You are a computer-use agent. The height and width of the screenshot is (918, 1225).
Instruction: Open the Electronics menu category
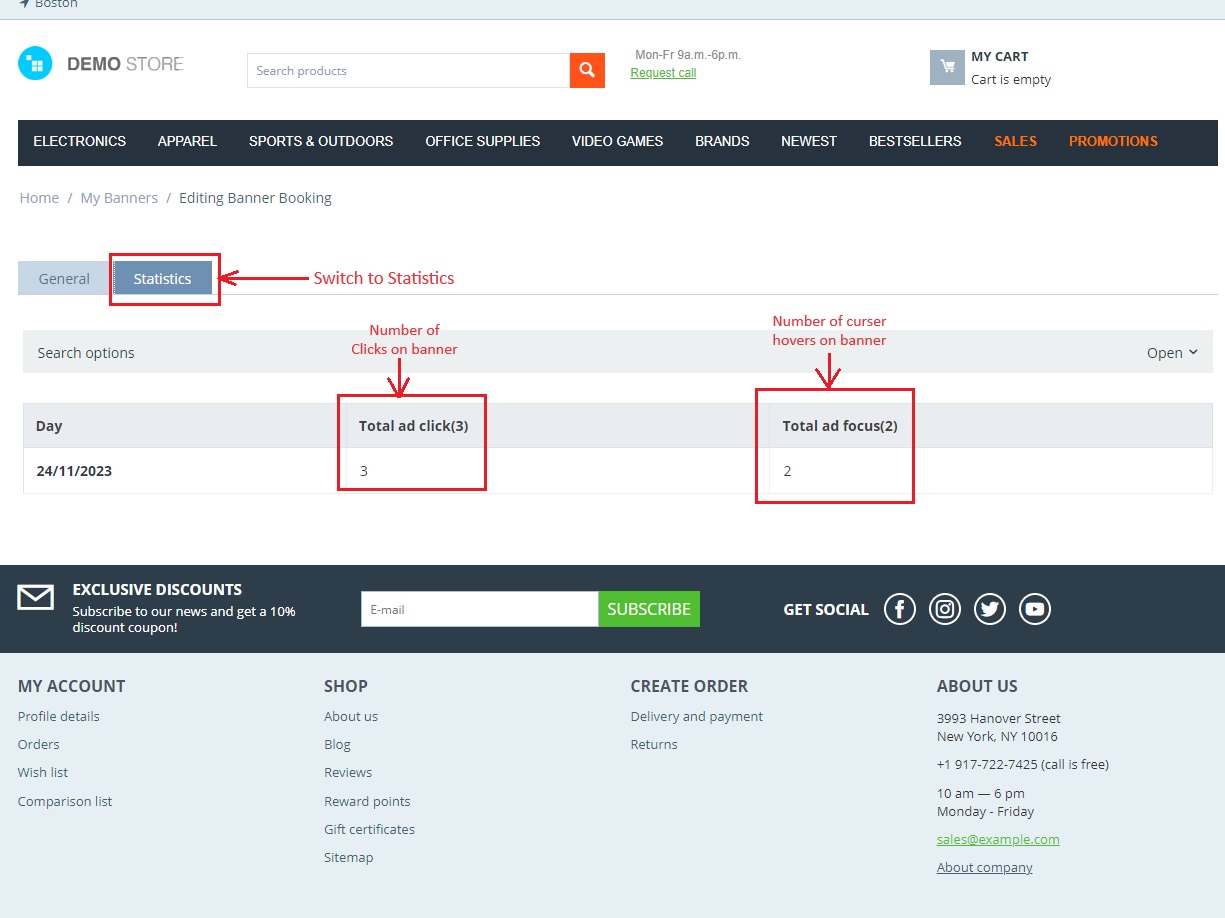80,141
